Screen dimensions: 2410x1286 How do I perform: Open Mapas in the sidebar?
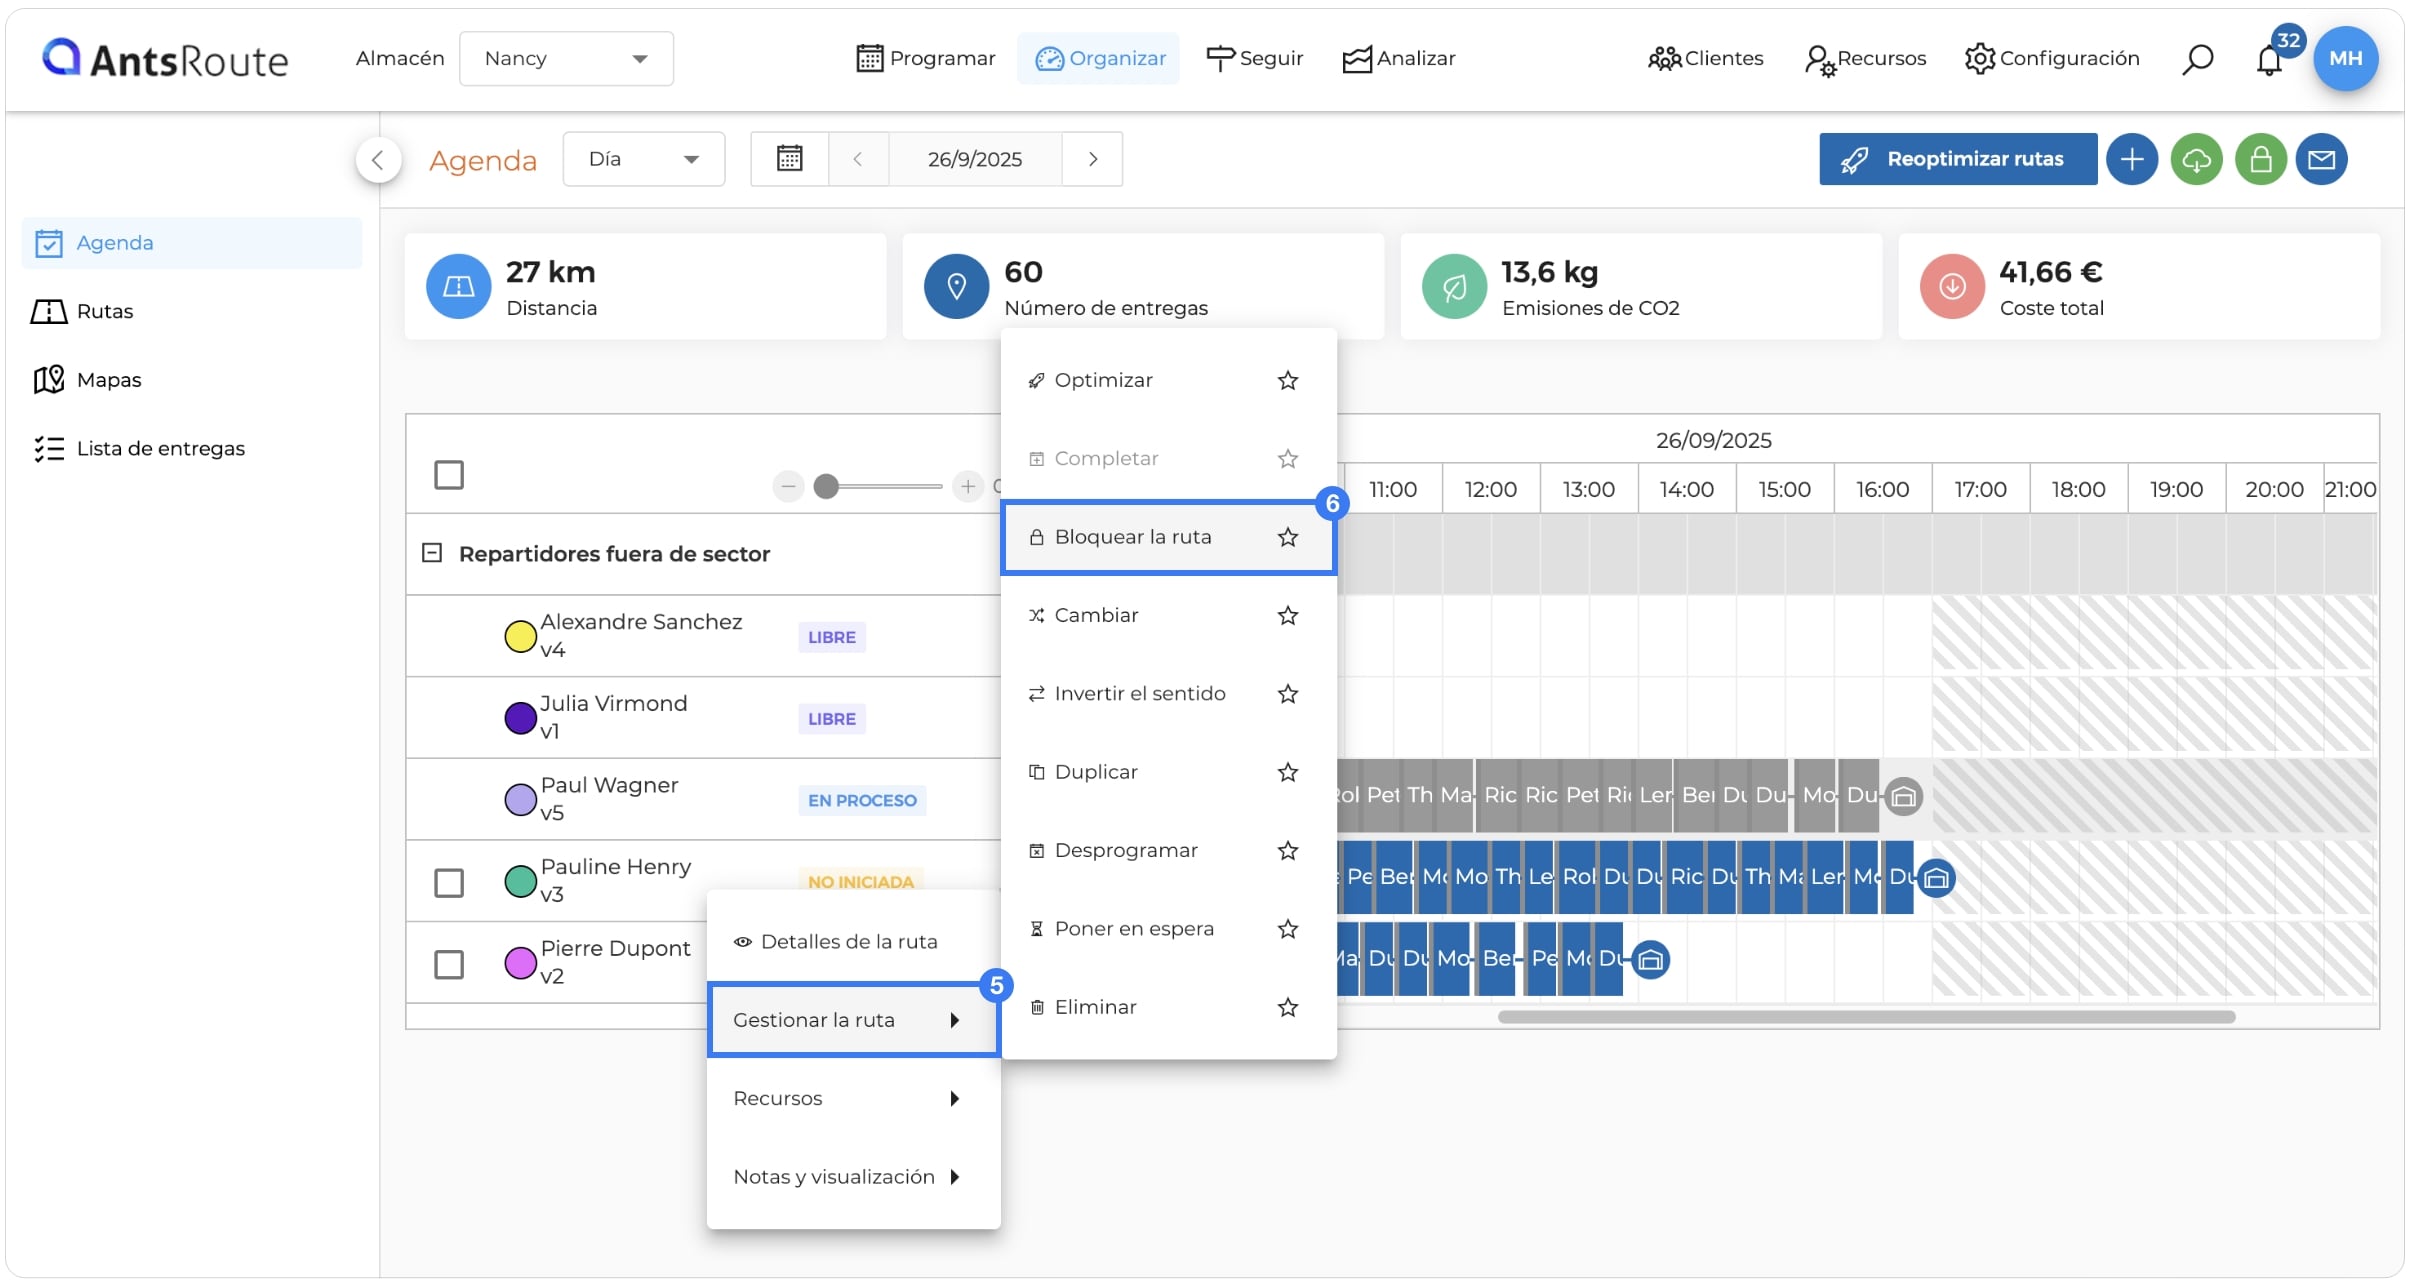coord(191,380)
